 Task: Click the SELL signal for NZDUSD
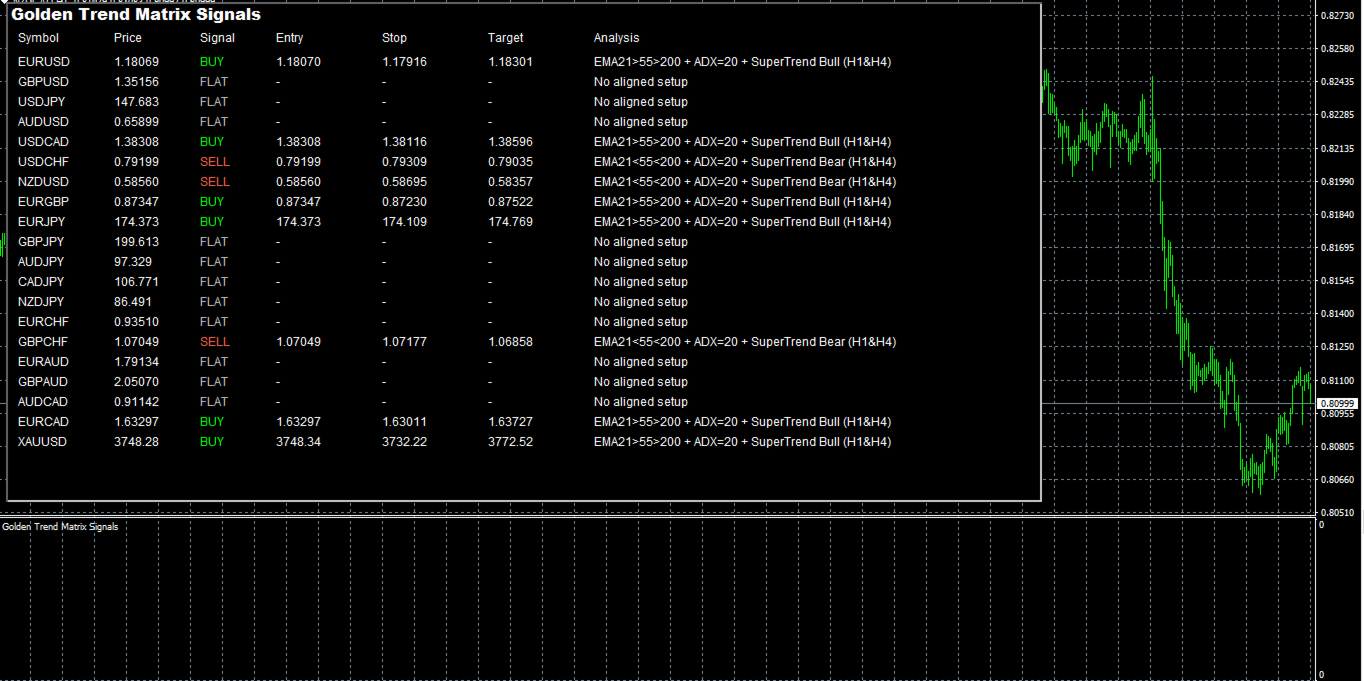(215, 182)
